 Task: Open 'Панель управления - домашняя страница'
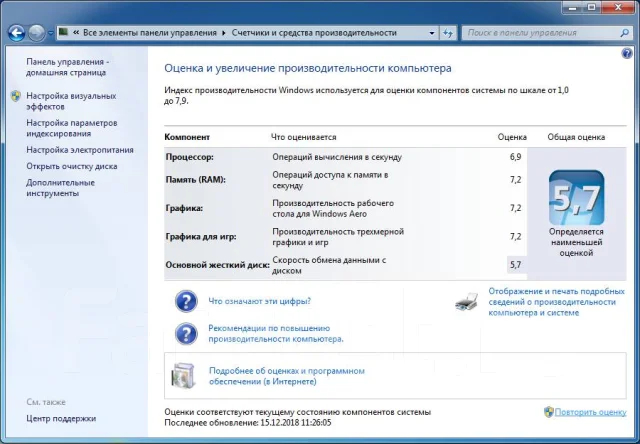pyautogui.click(x=67, y=67)
